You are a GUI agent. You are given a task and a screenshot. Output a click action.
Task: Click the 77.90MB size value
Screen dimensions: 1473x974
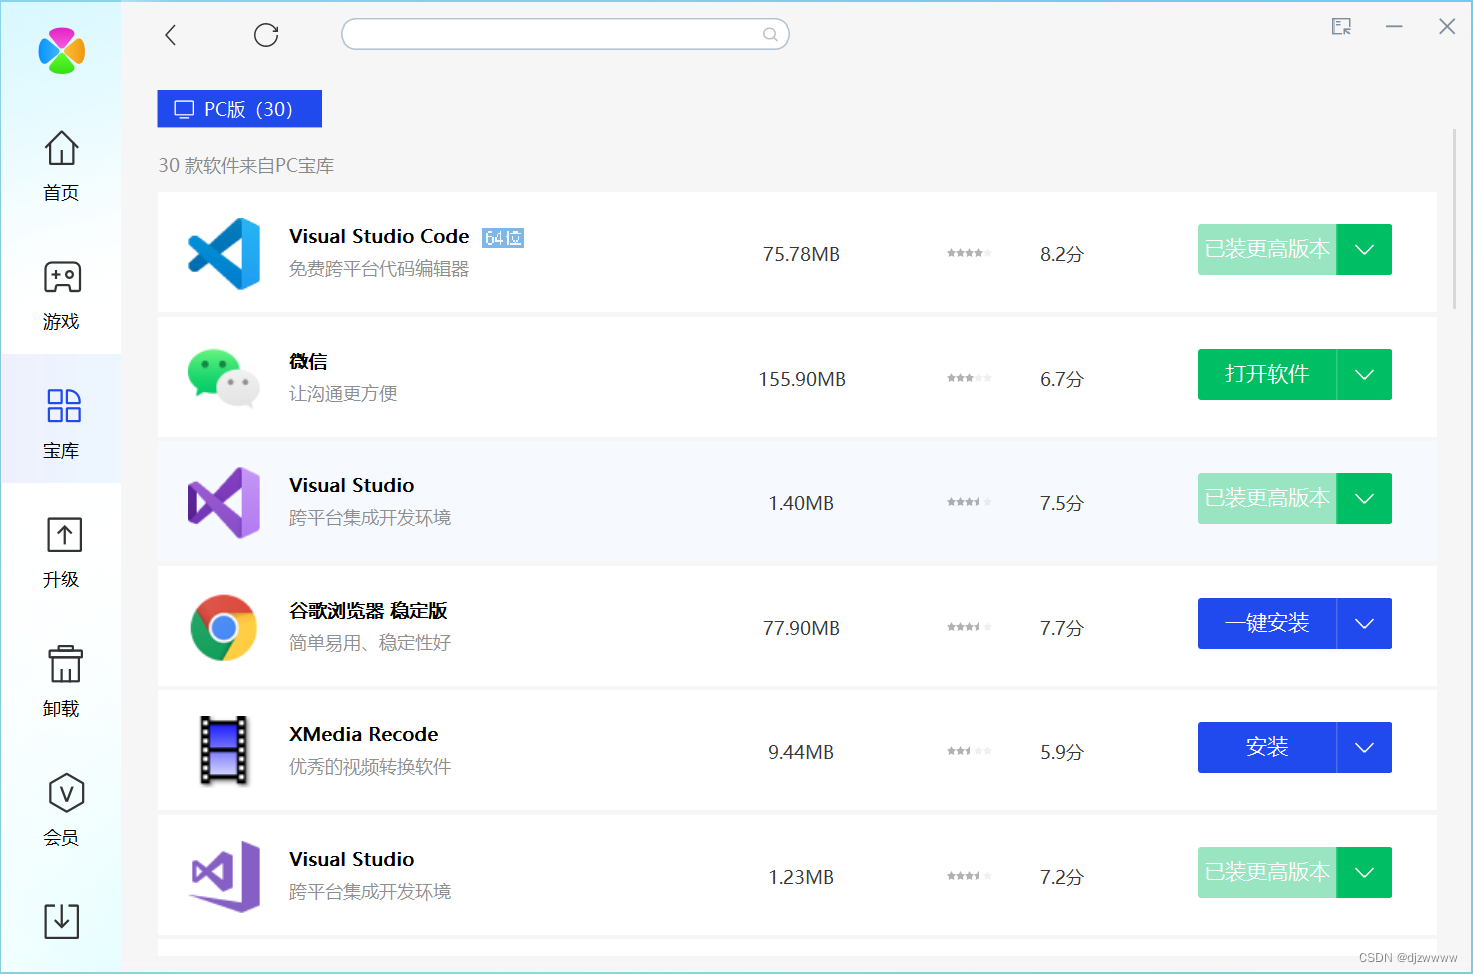[x=801, y=628]
